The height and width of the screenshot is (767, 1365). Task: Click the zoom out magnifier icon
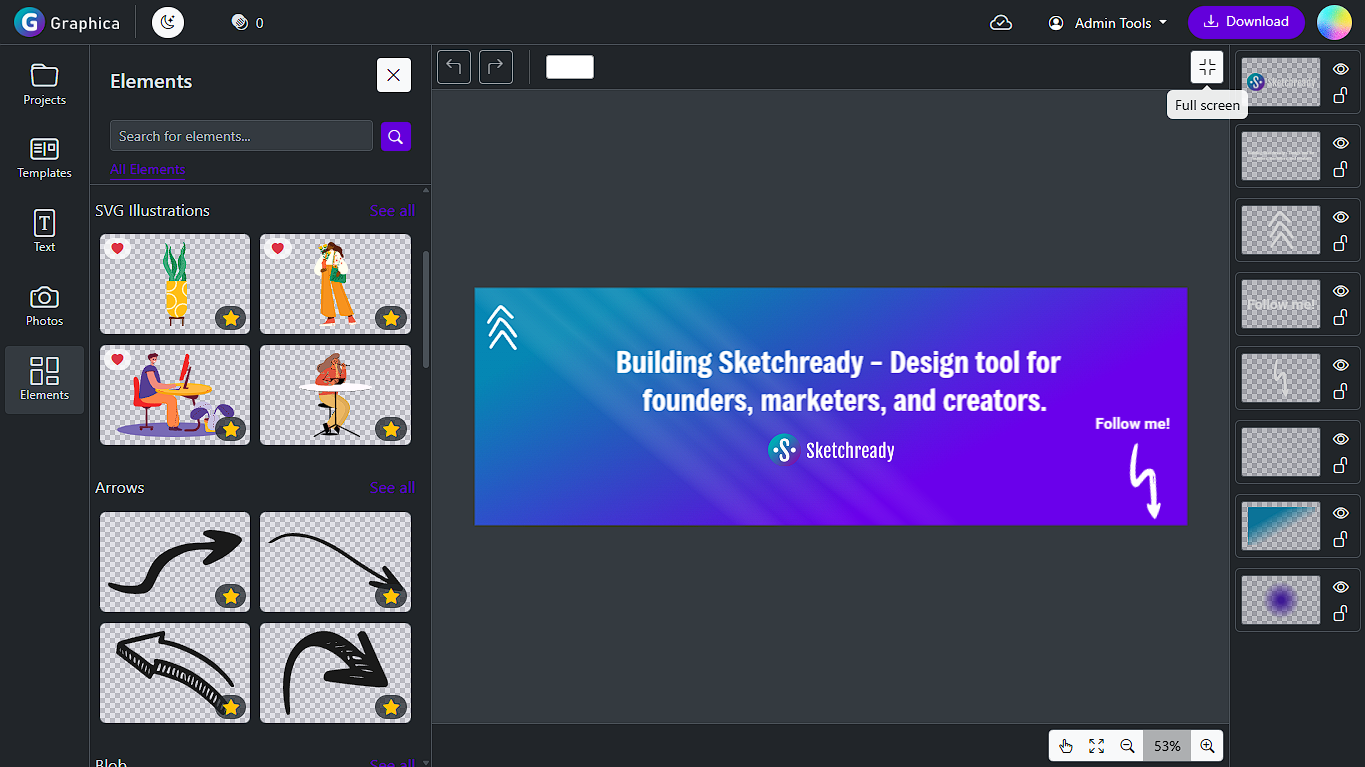coord(1127,746)
